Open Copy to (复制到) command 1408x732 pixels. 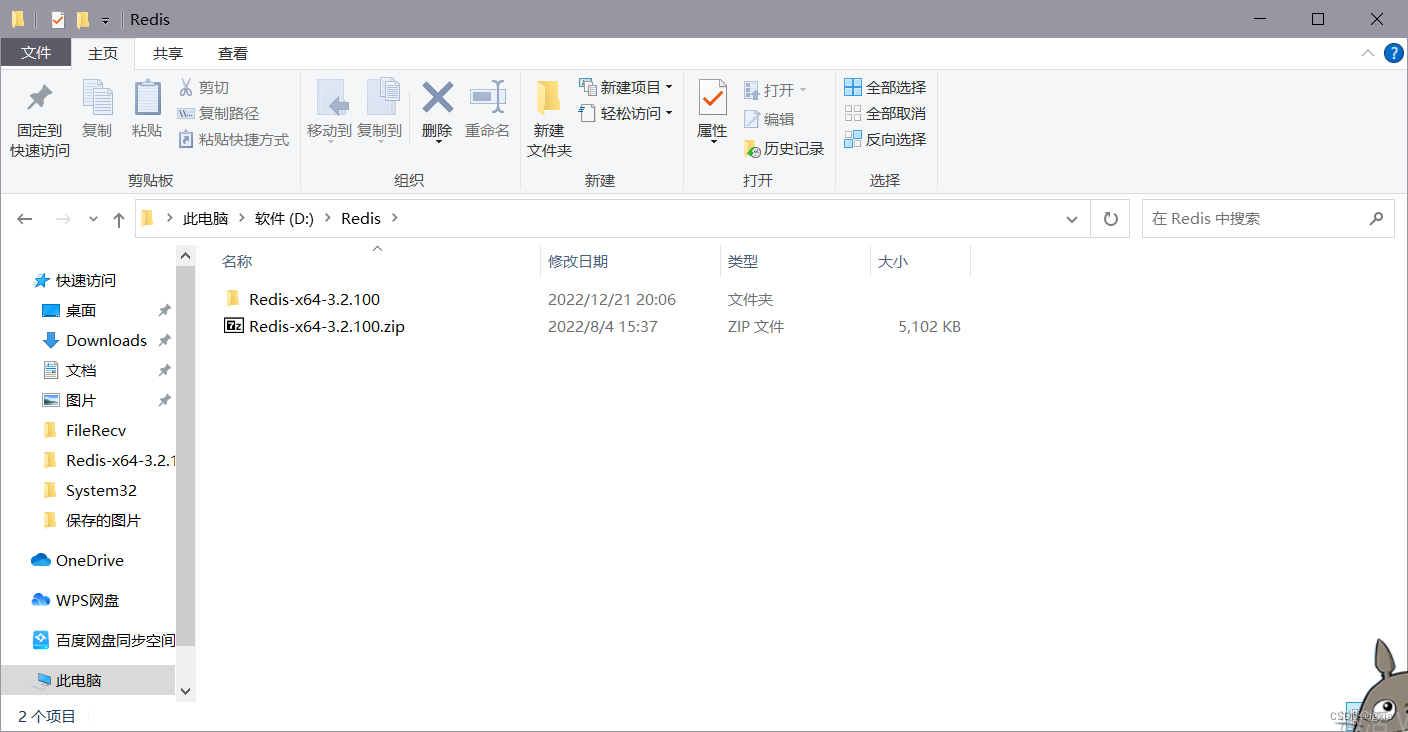click(x=380, y=110)
